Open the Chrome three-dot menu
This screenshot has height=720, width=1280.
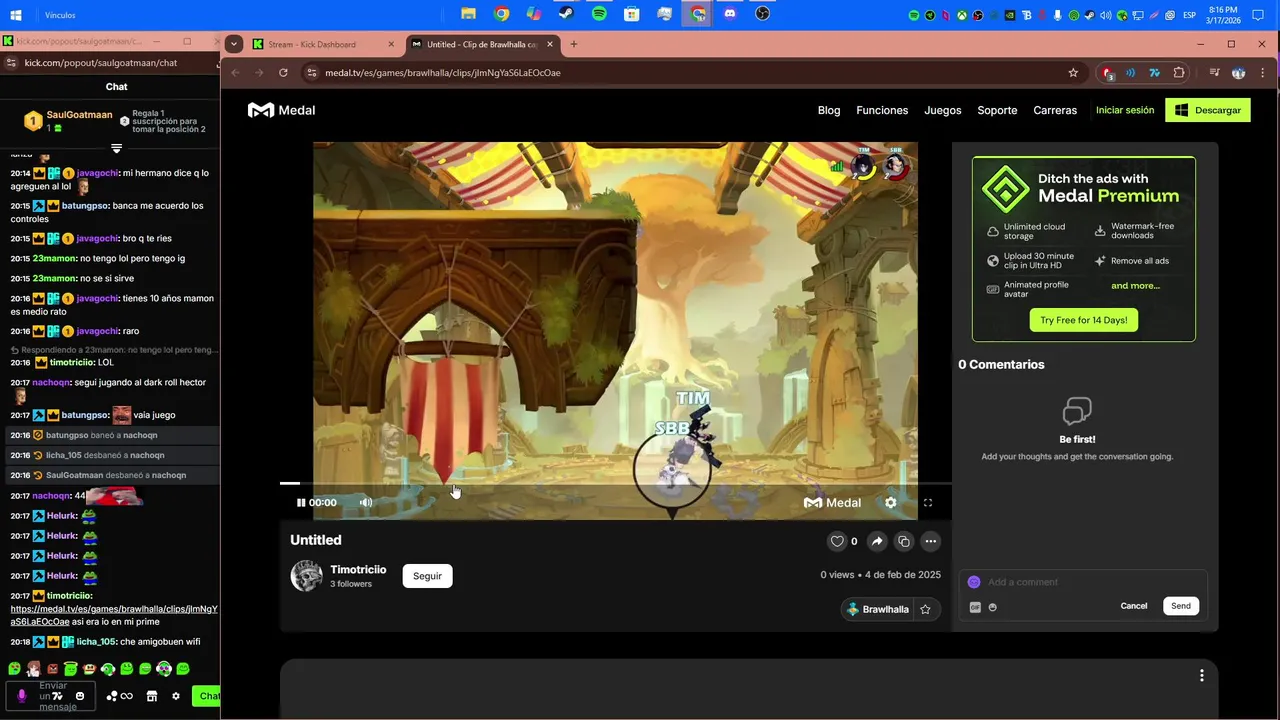coord(1262,73)
